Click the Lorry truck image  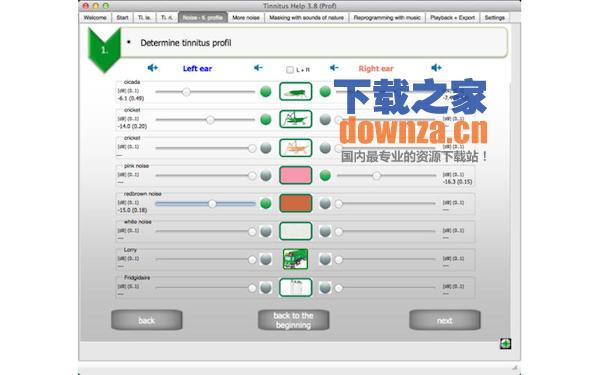click(295, 259)
